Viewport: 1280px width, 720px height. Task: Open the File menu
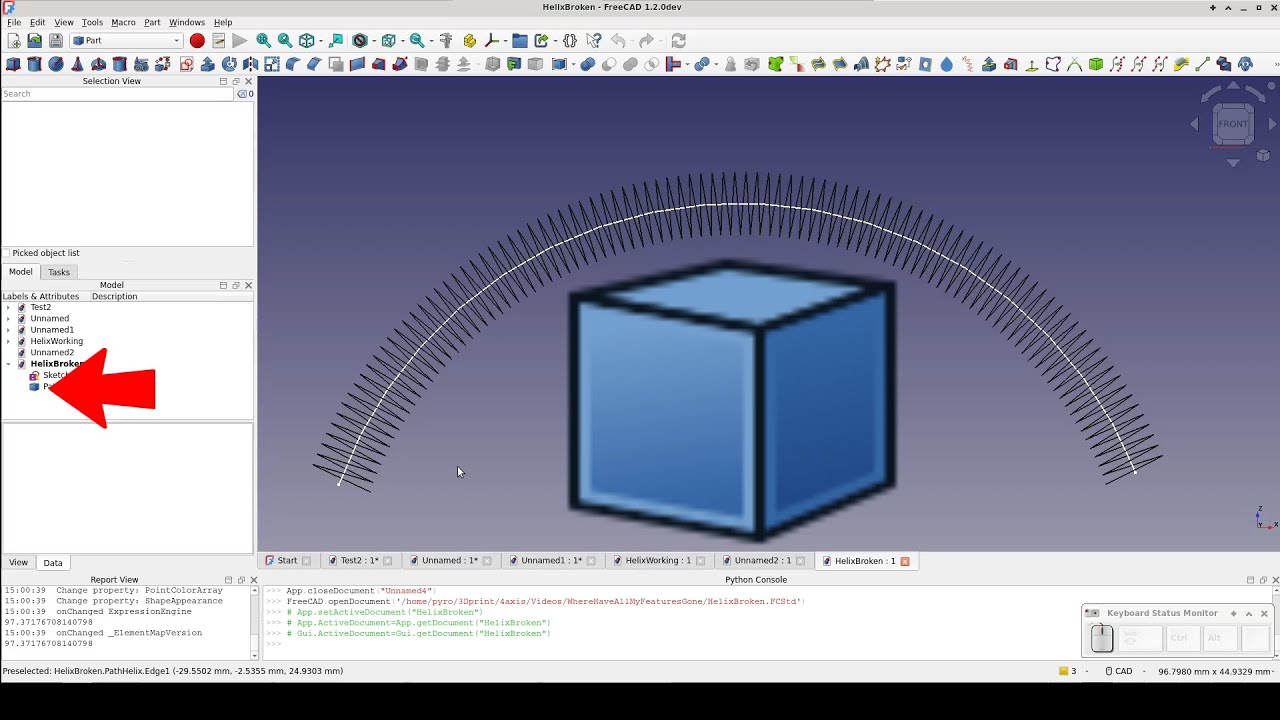point(14,22)
